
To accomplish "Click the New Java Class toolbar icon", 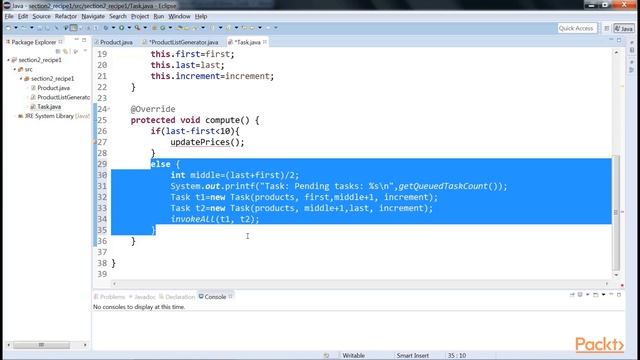I will [x=162, y=28].
